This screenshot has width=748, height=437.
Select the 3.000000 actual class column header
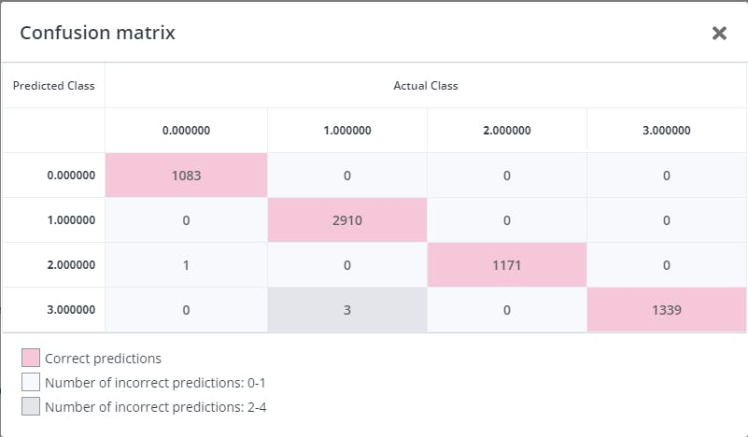(666, 130)
